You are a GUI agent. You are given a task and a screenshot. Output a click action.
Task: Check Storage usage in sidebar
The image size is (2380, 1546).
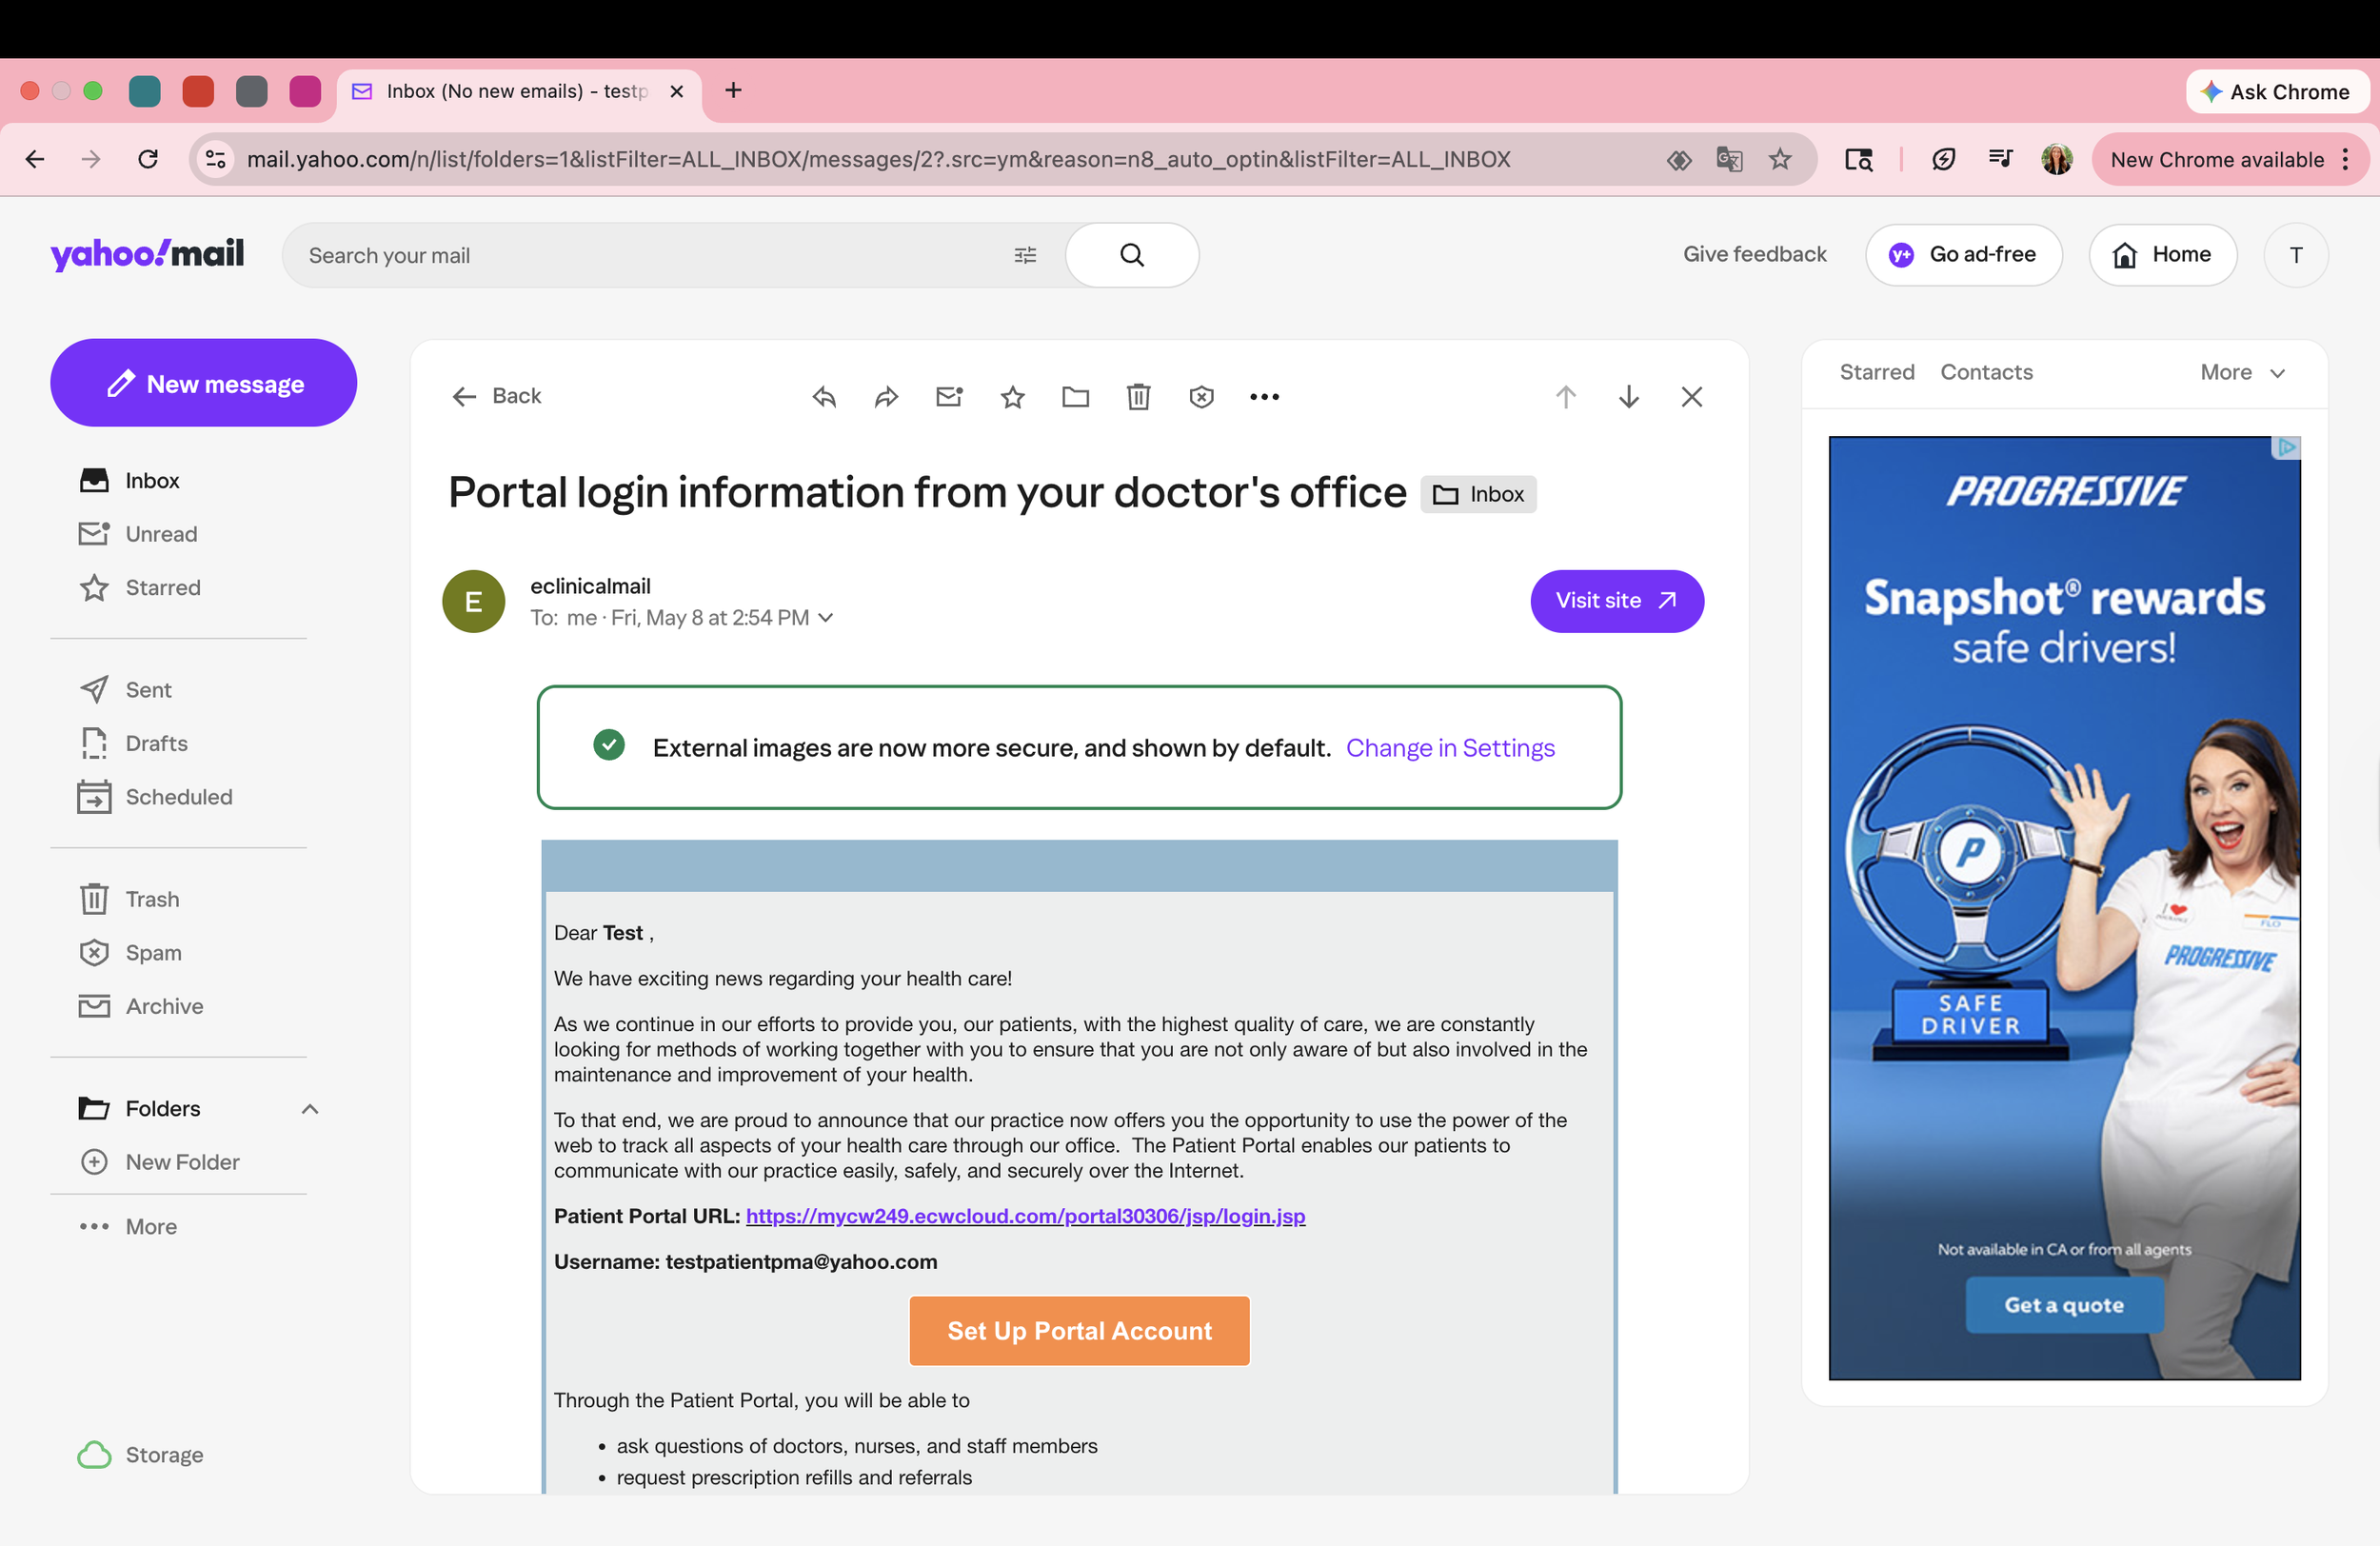pos(141,1455)
